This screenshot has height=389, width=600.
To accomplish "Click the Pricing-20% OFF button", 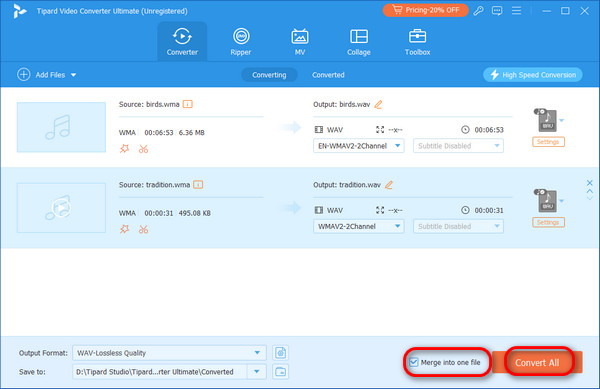I will [426, 10].
